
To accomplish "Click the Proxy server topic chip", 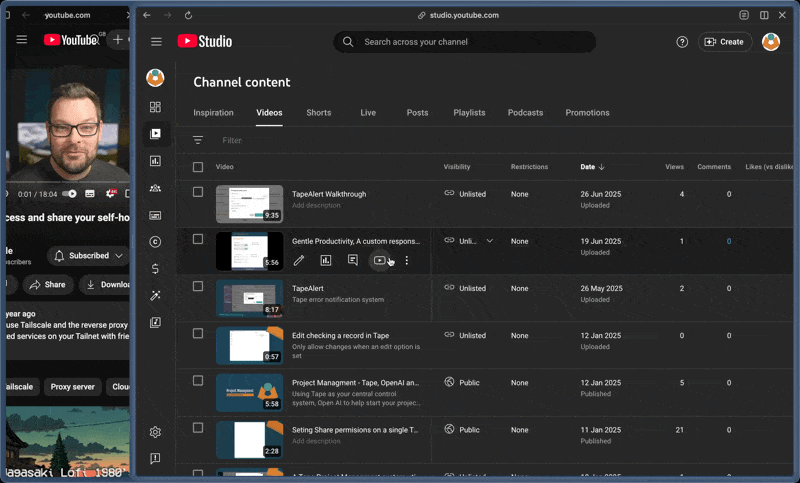I will [72, 387].
